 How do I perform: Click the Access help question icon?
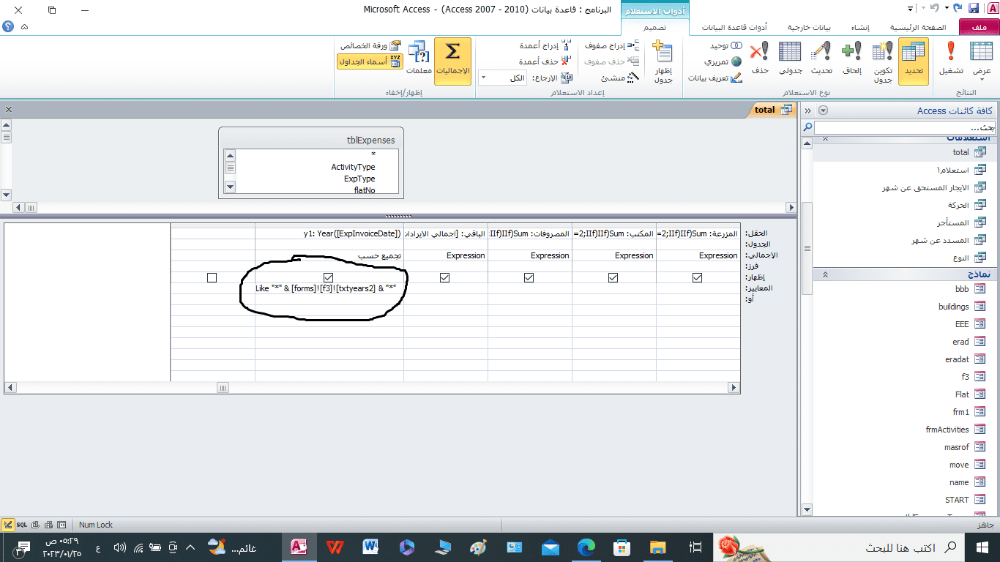tap(8, 26)
